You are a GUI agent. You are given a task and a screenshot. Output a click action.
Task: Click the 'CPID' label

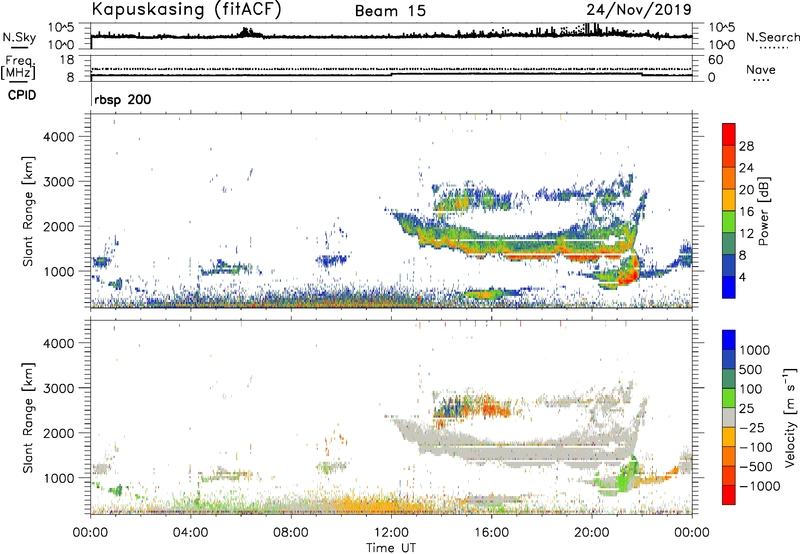(21, 95)
